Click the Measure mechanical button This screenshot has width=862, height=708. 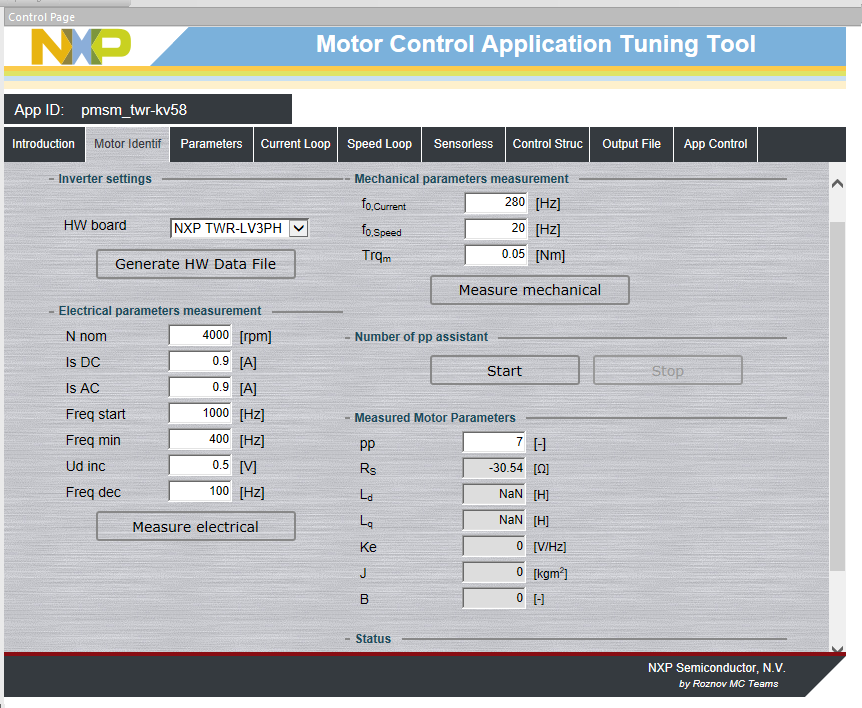point(530,290)
